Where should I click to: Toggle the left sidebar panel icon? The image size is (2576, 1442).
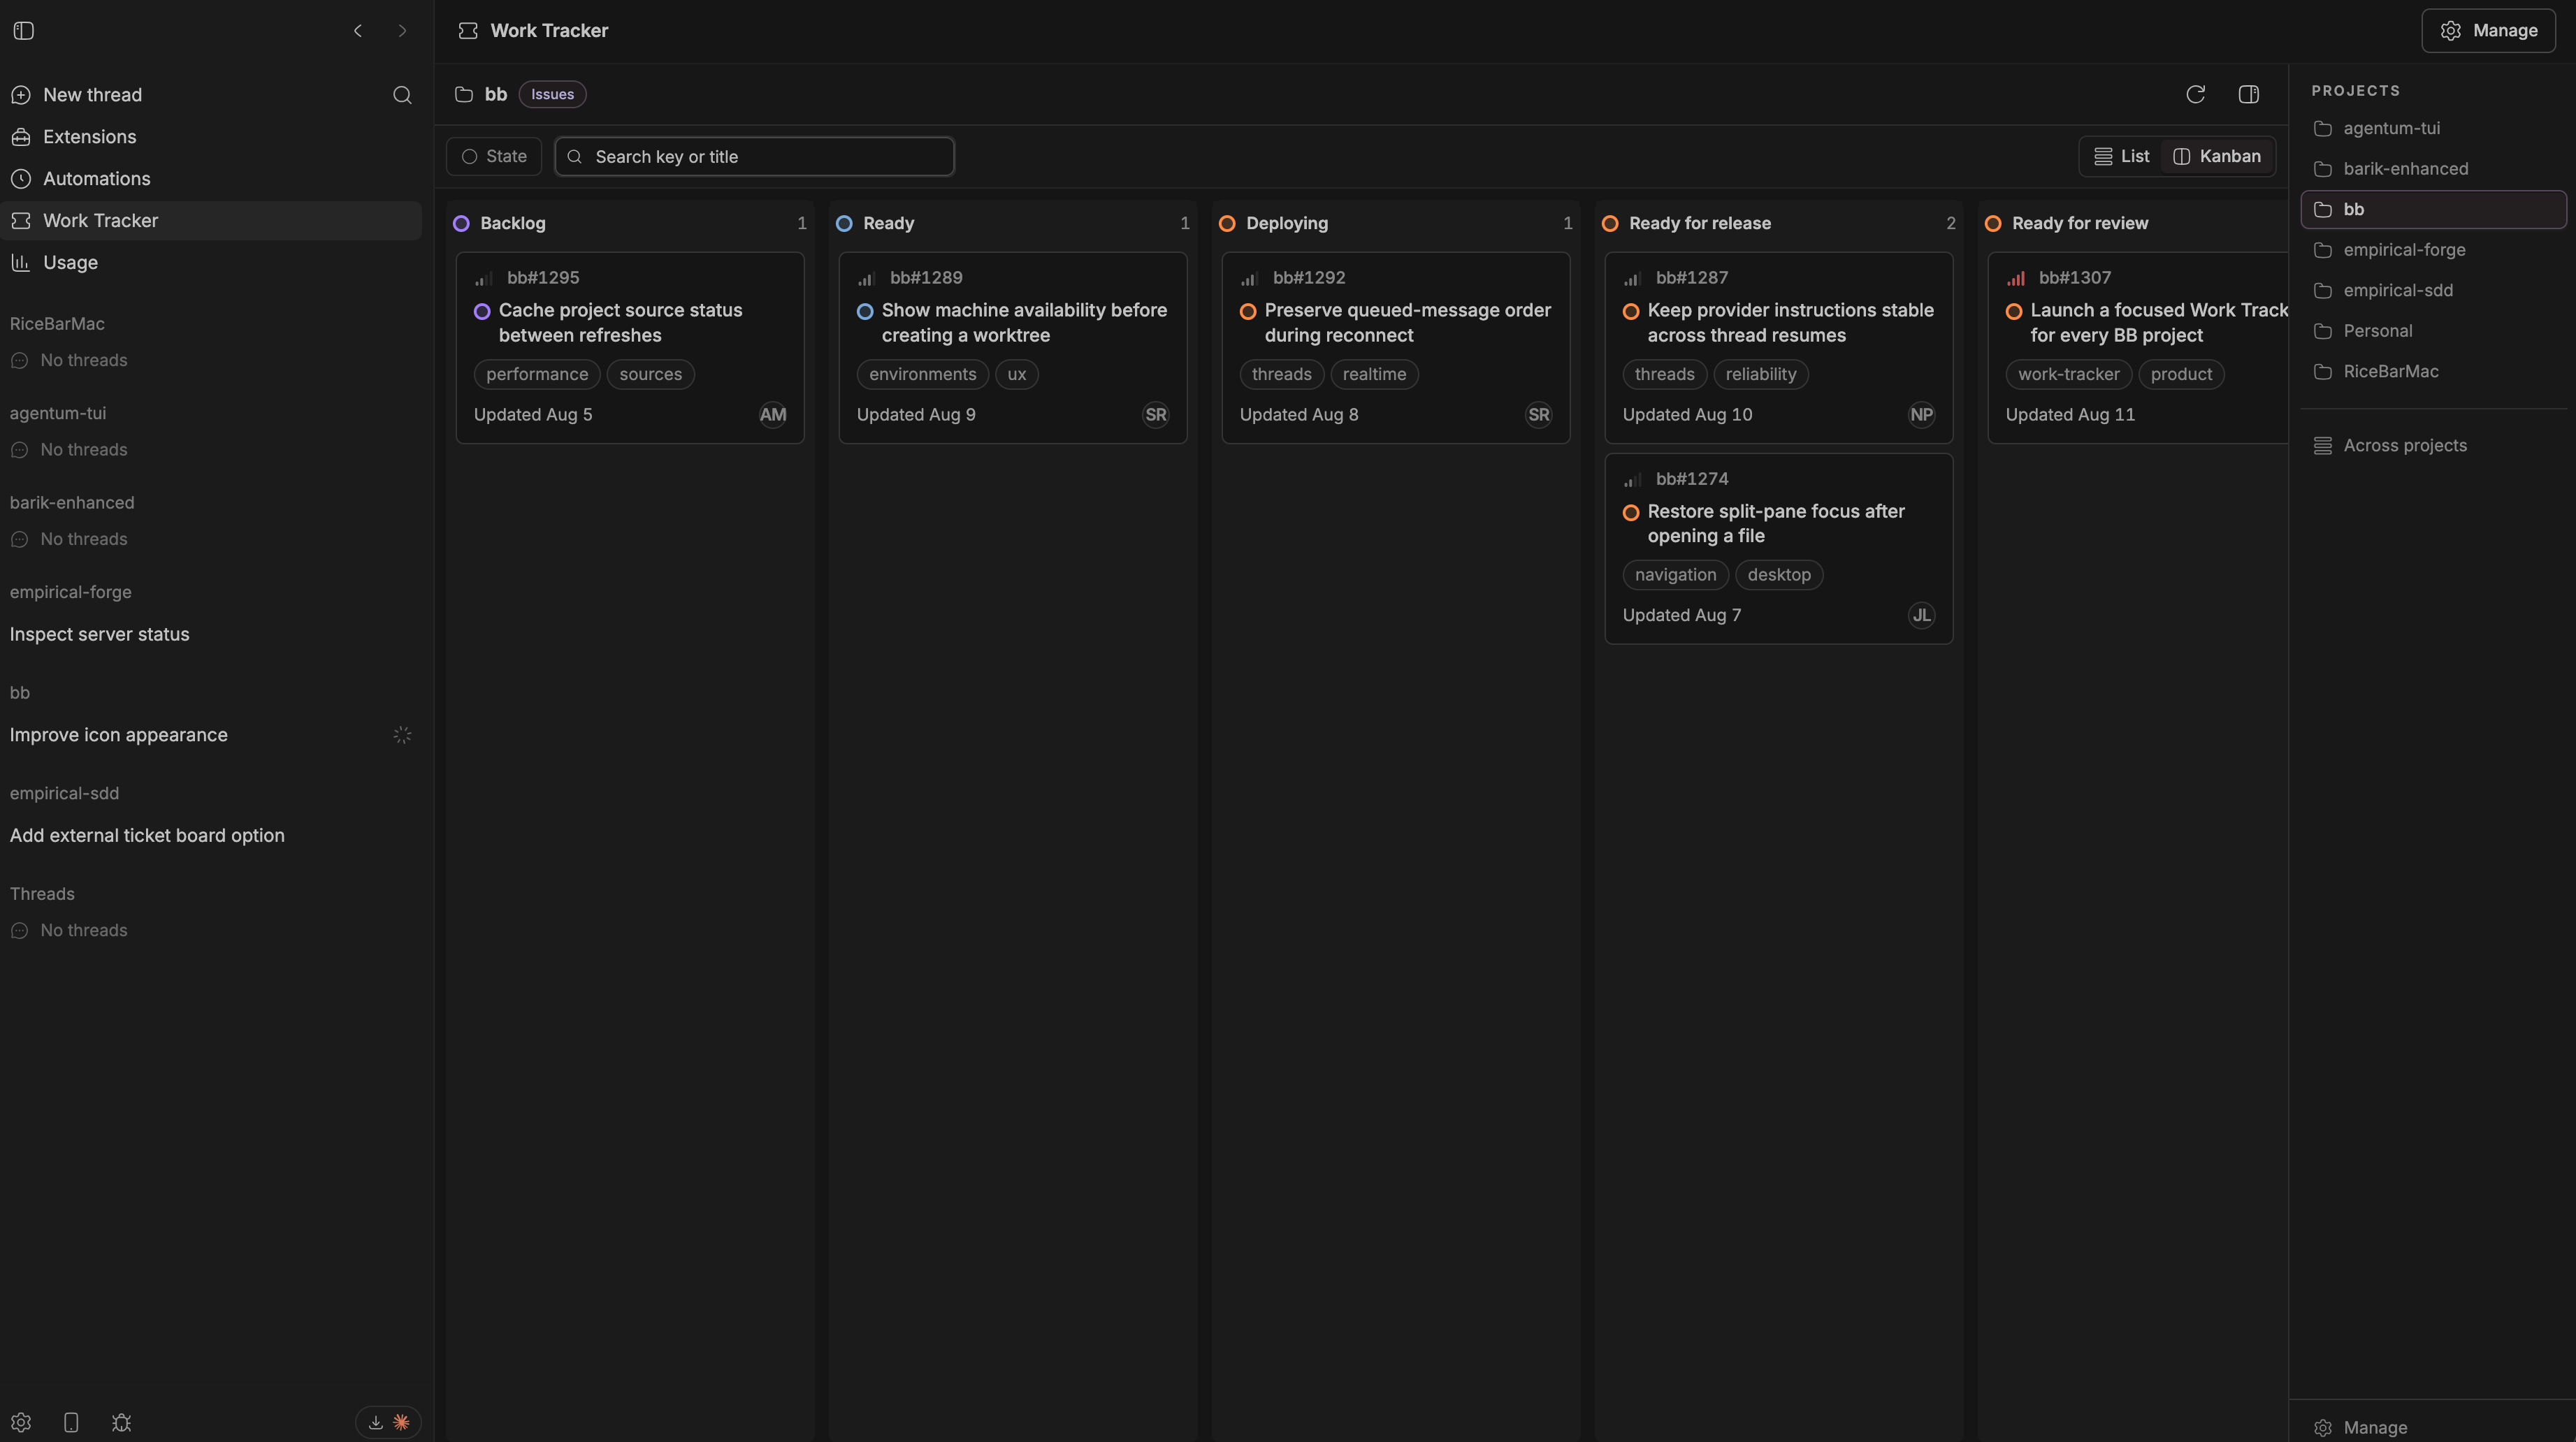24,31
